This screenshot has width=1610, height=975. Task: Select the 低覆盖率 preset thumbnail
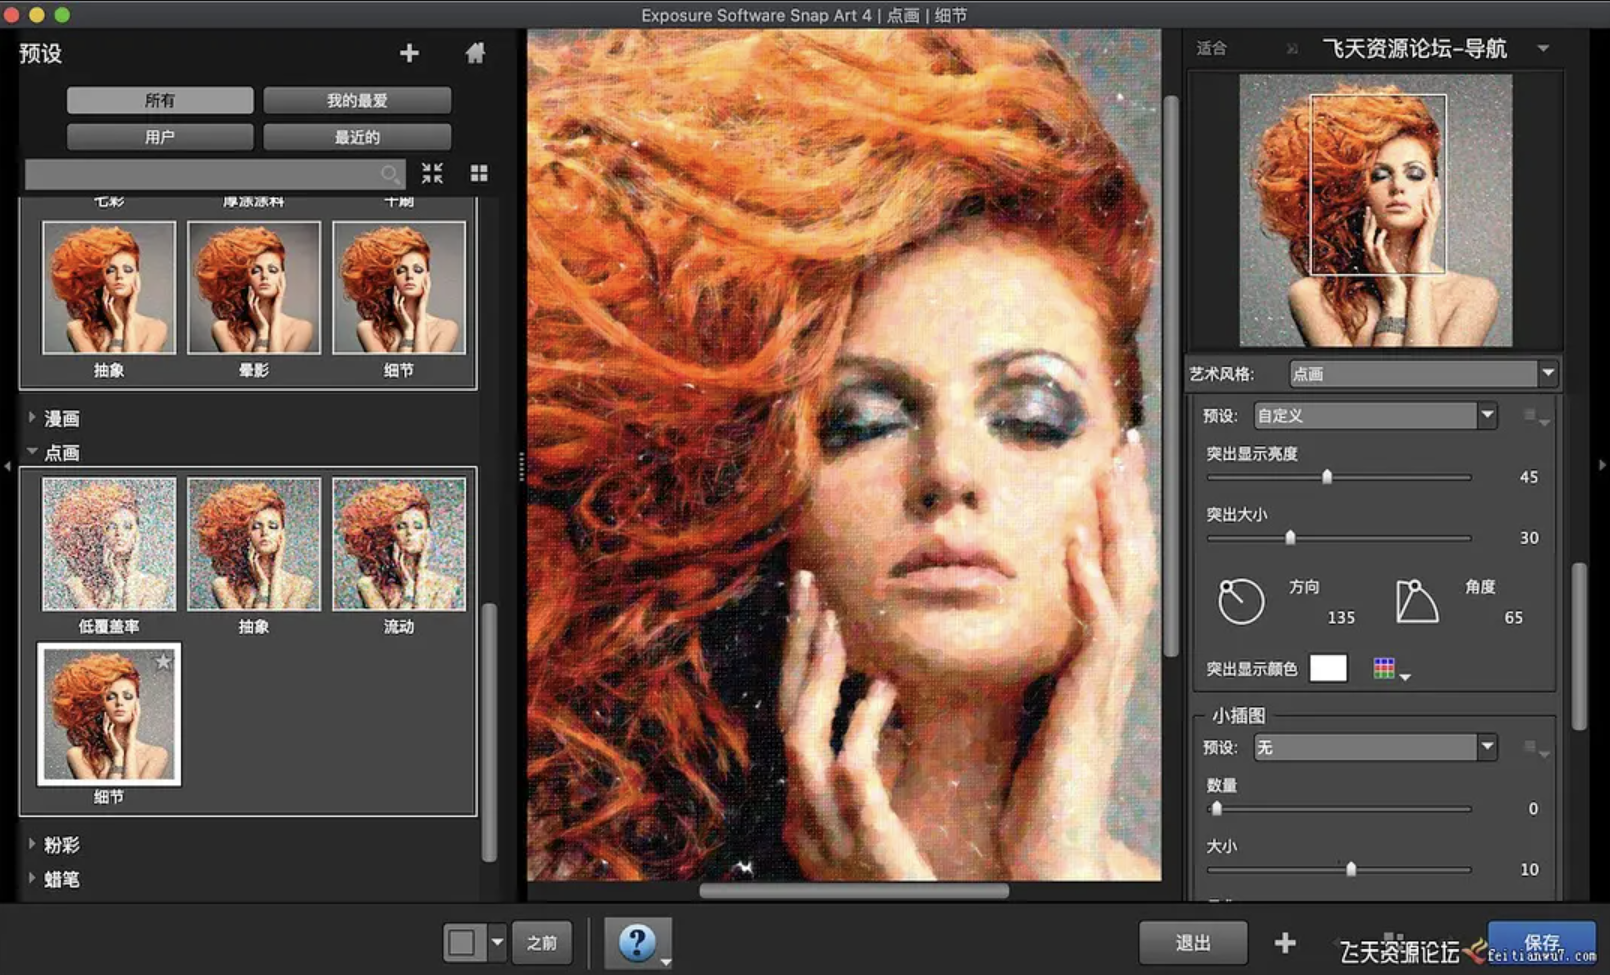click(109, 544)
